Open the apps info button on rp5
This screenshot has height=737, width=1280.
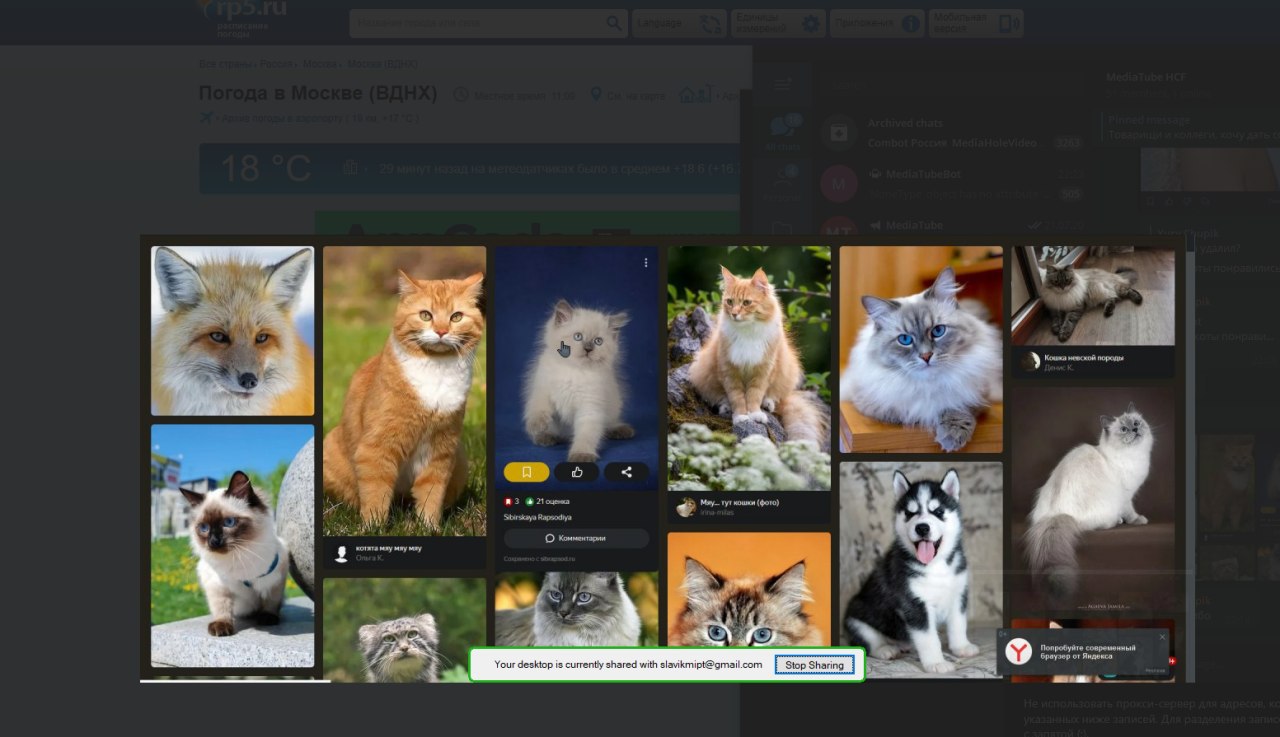coord(911,24)
